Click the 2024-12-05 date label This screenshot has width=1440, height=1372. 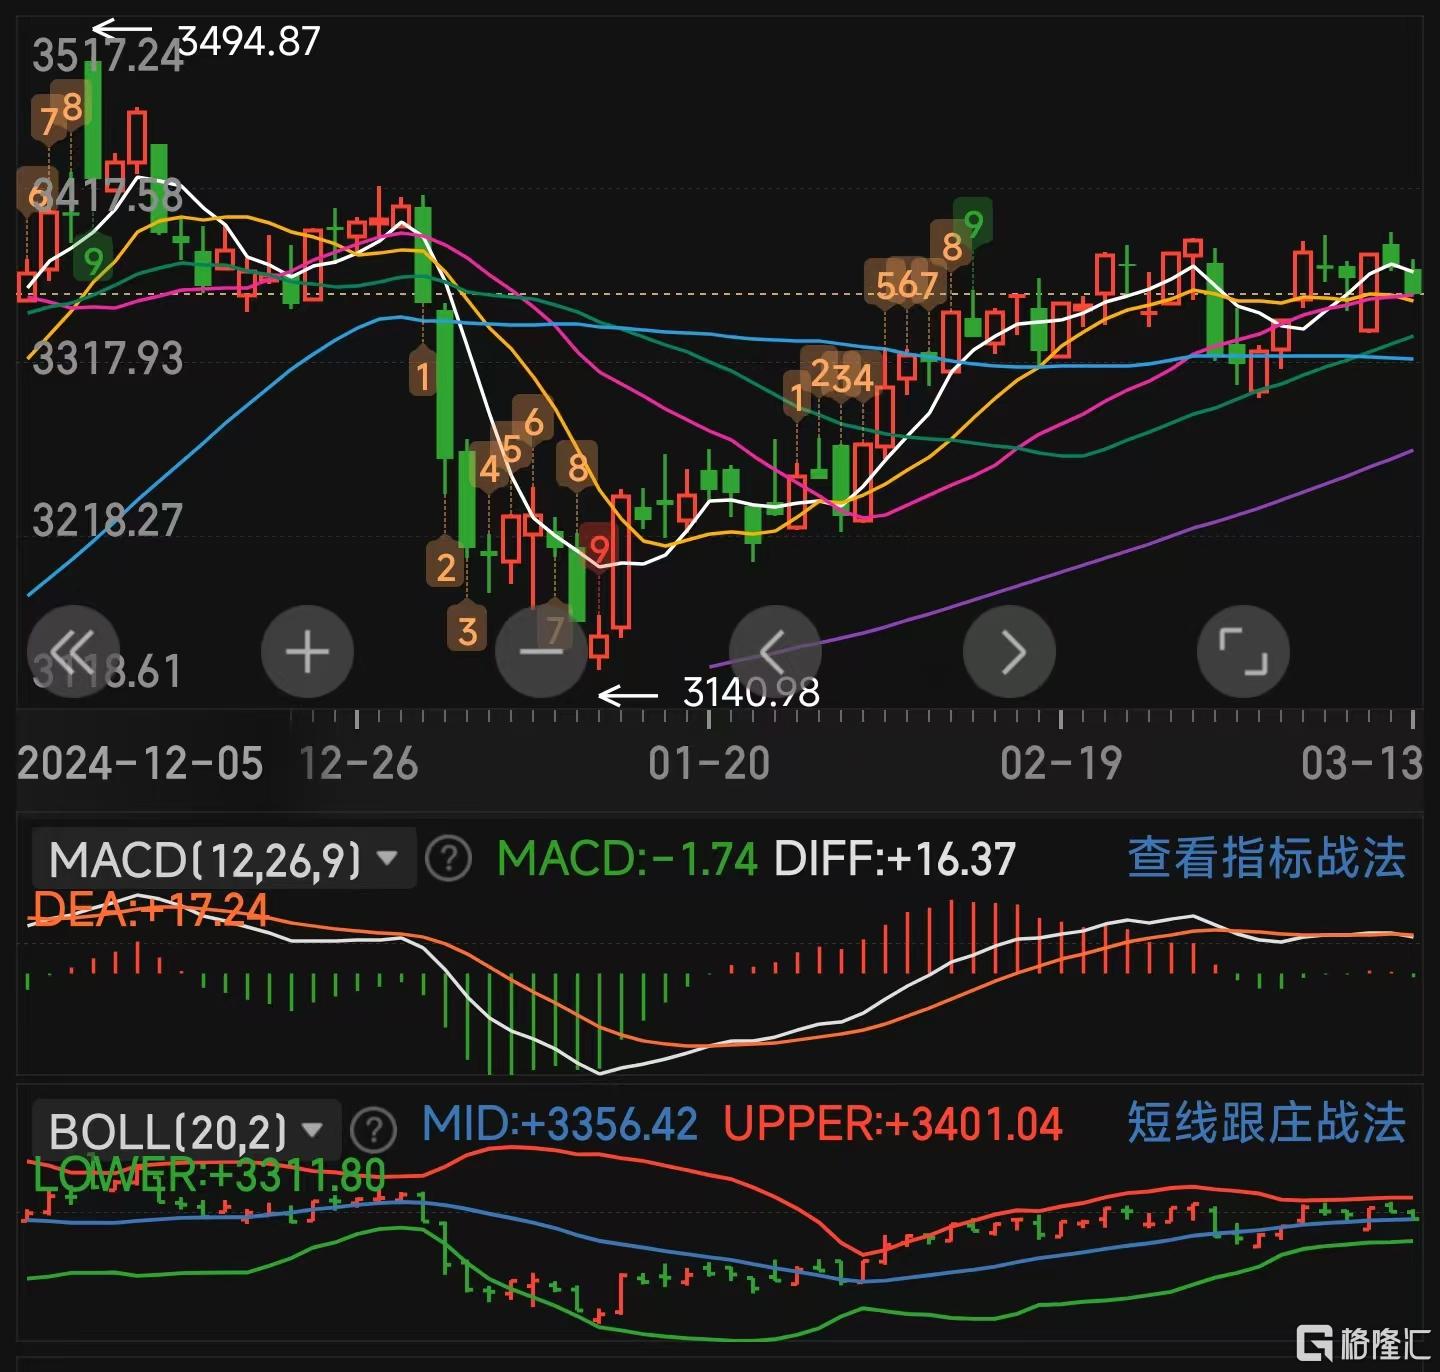pyautogui.click(x=140, y=764)
